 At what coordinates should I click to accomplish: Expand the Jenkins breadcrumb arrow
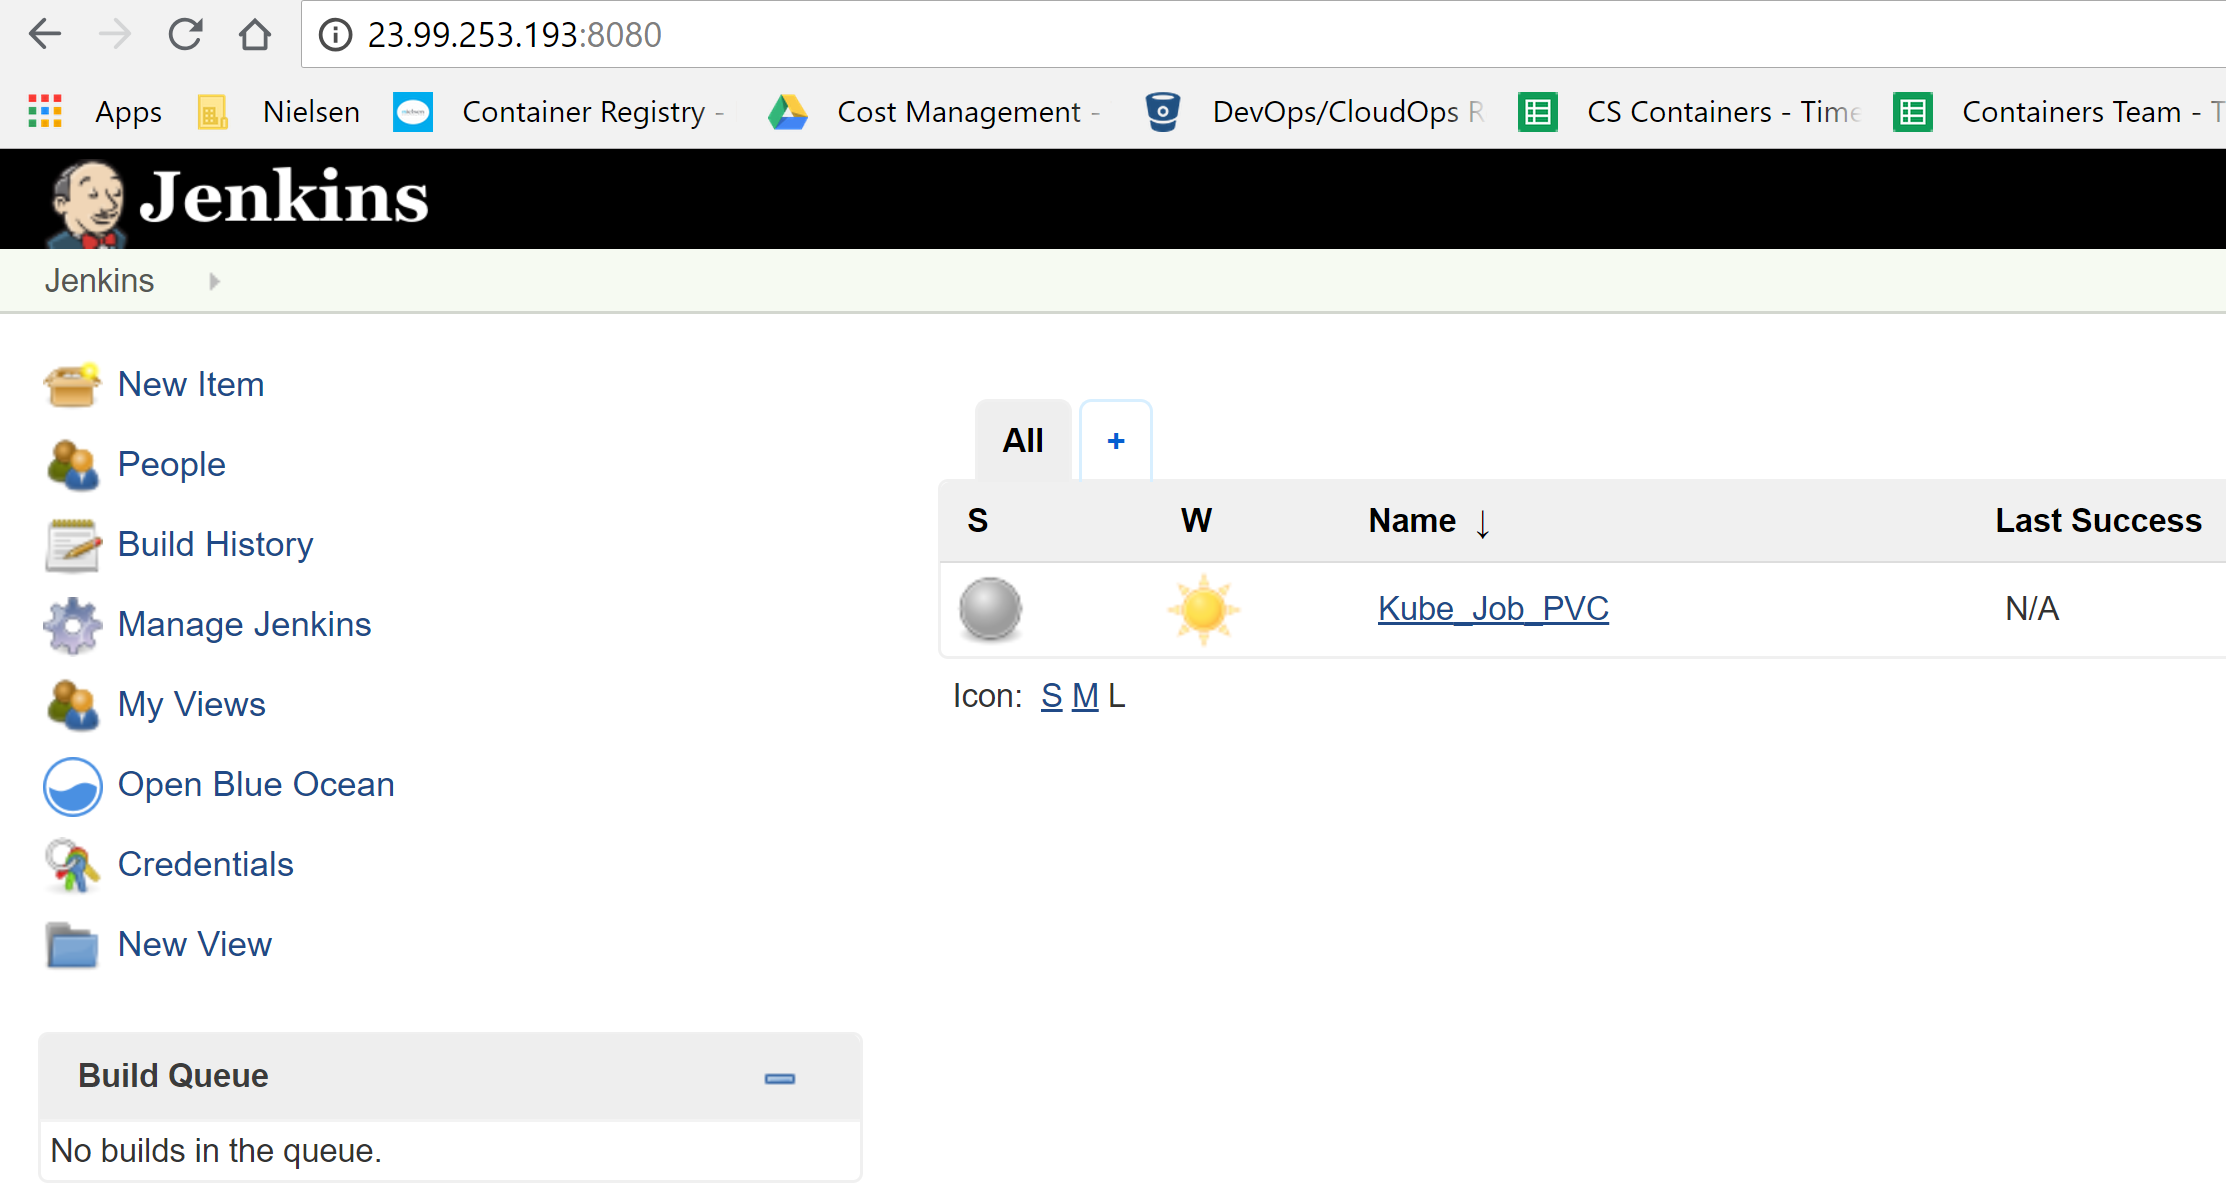[214, 281]
